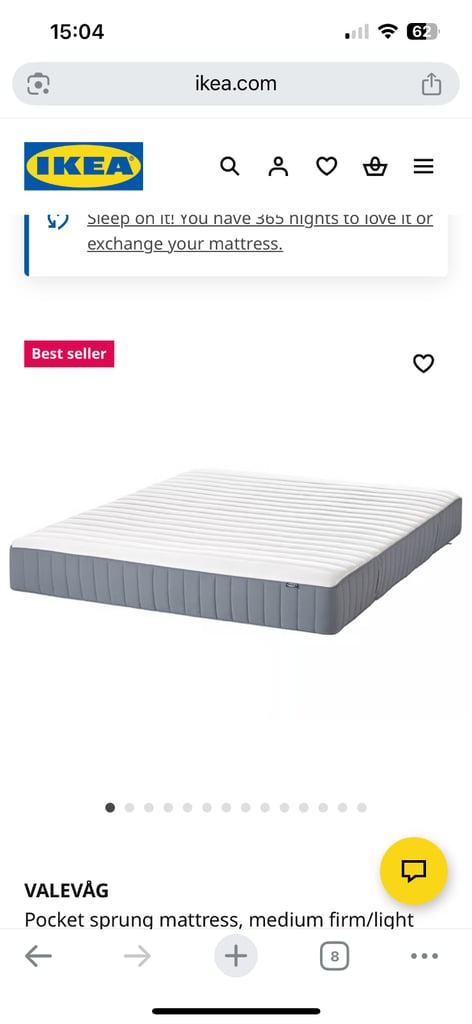Open the shopping basket icon

pos(375,167)
